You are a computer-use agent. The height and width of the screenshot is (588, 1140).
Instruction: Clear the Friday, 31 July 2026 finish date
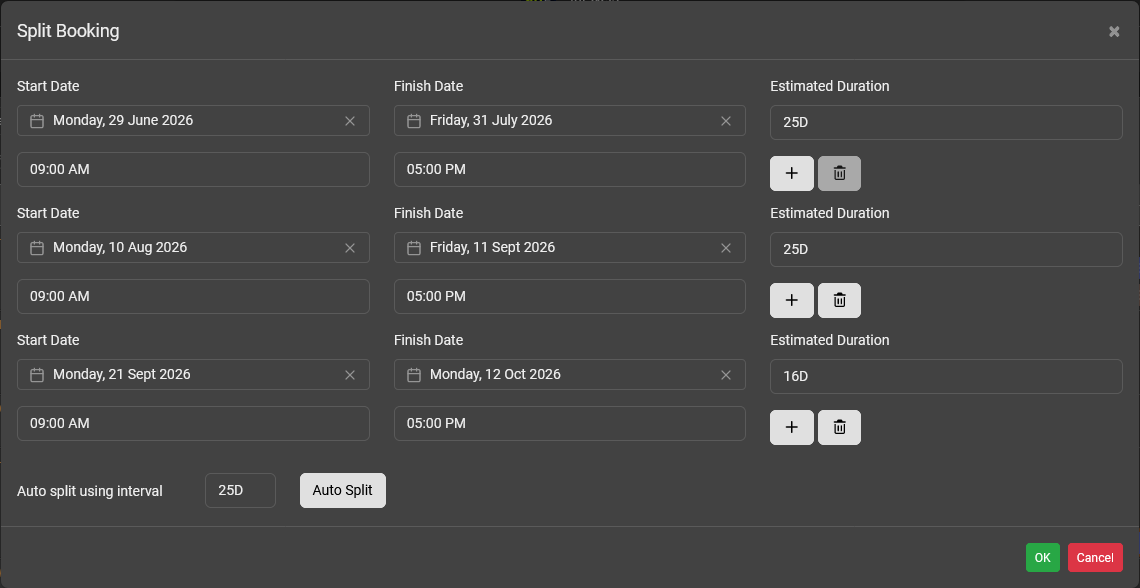click(x=726, y=121)
